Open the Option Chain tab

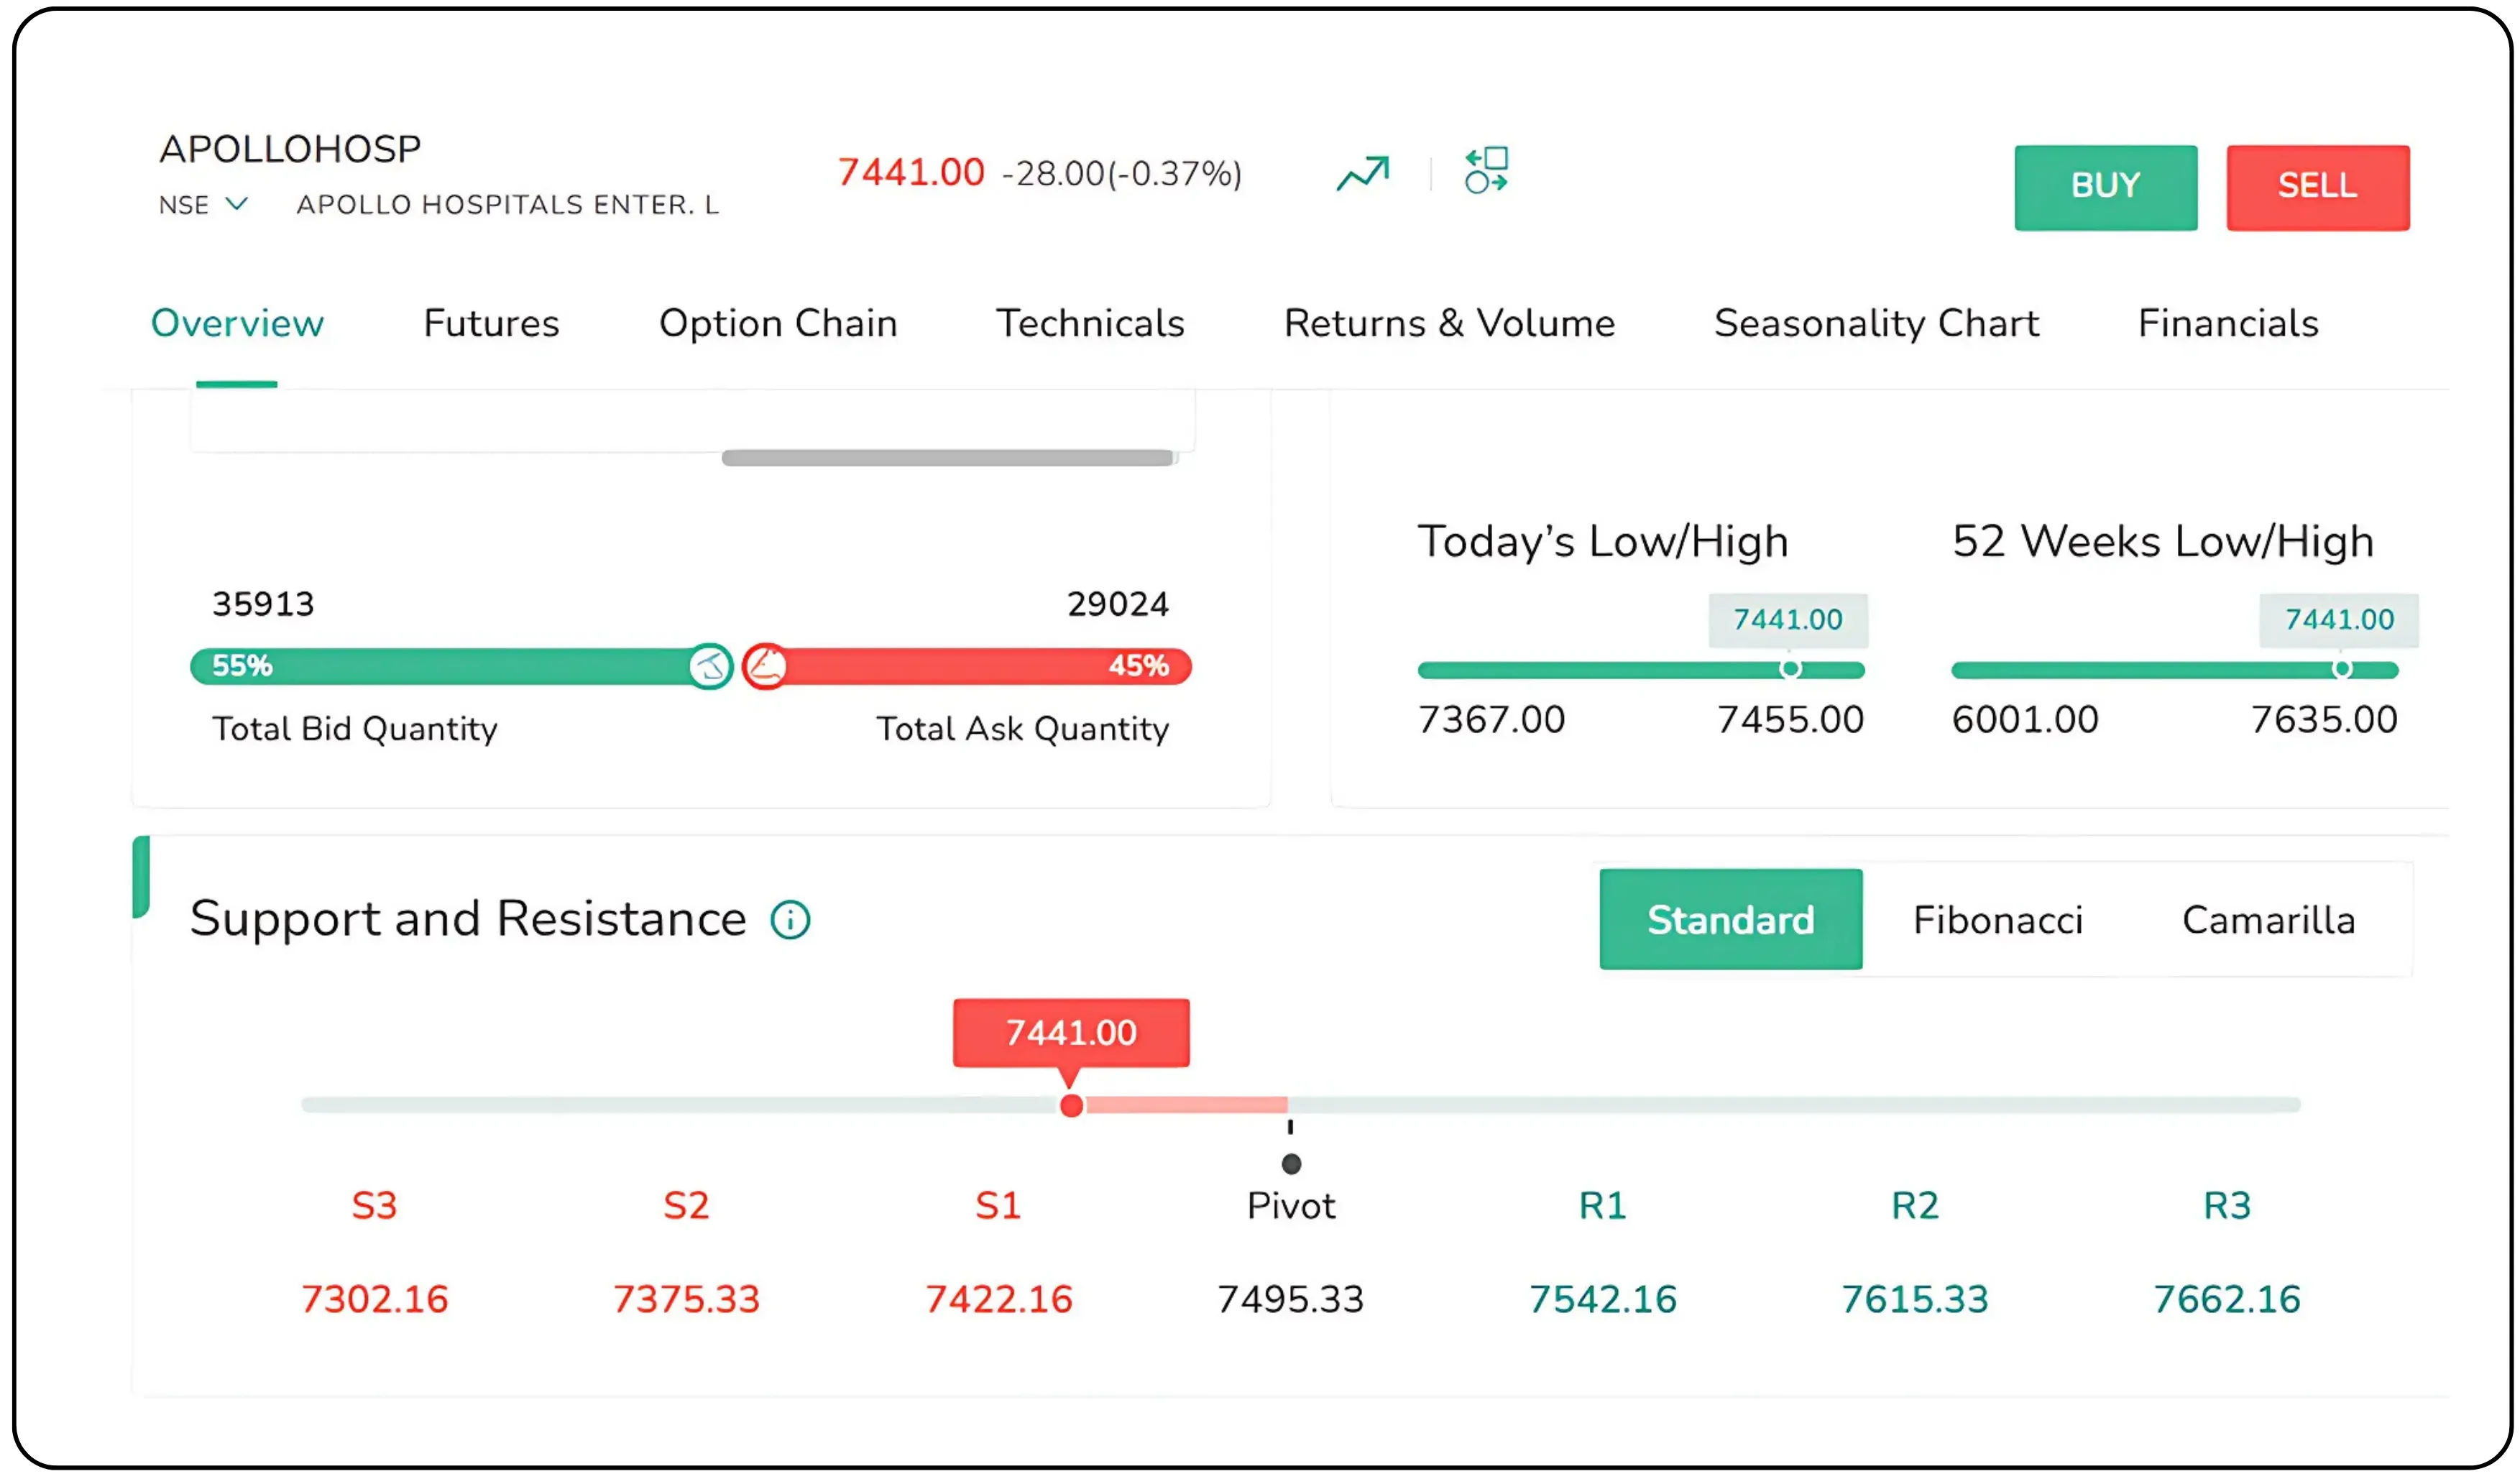[778, 323]
